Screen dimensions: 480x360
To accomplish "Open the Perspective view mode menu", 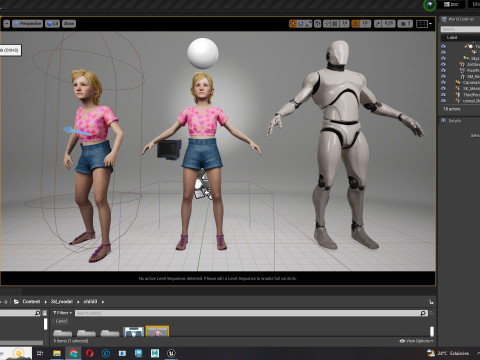I will pos(27,24).
